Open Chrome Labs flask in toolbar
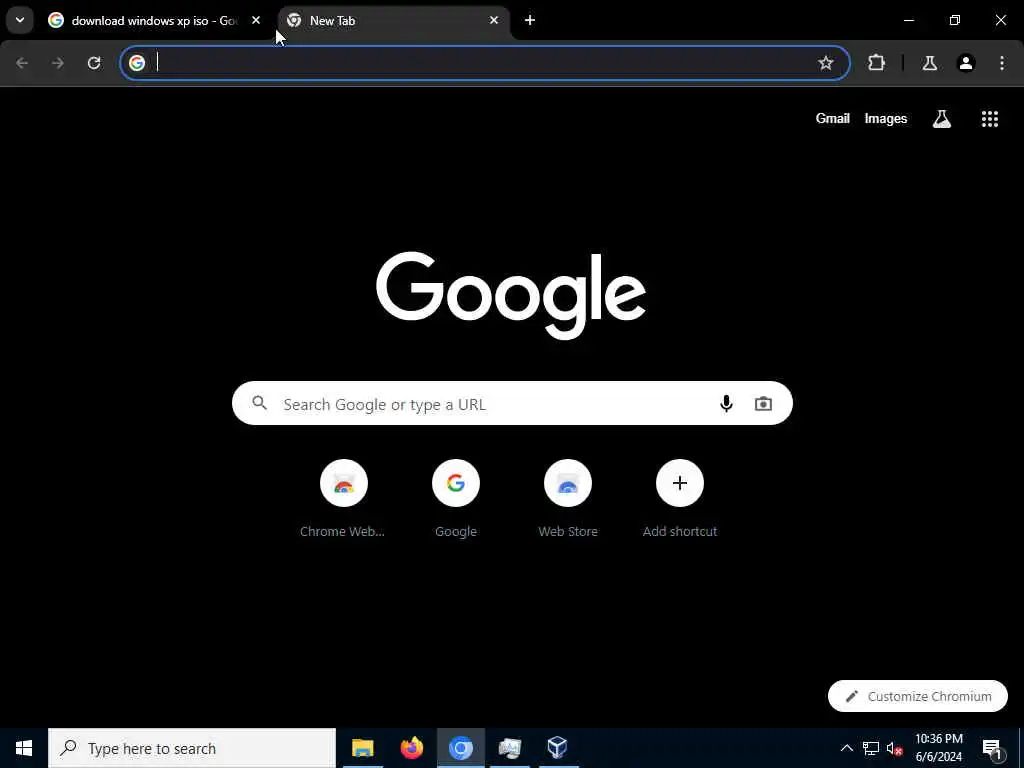 [x=929, y=63]
